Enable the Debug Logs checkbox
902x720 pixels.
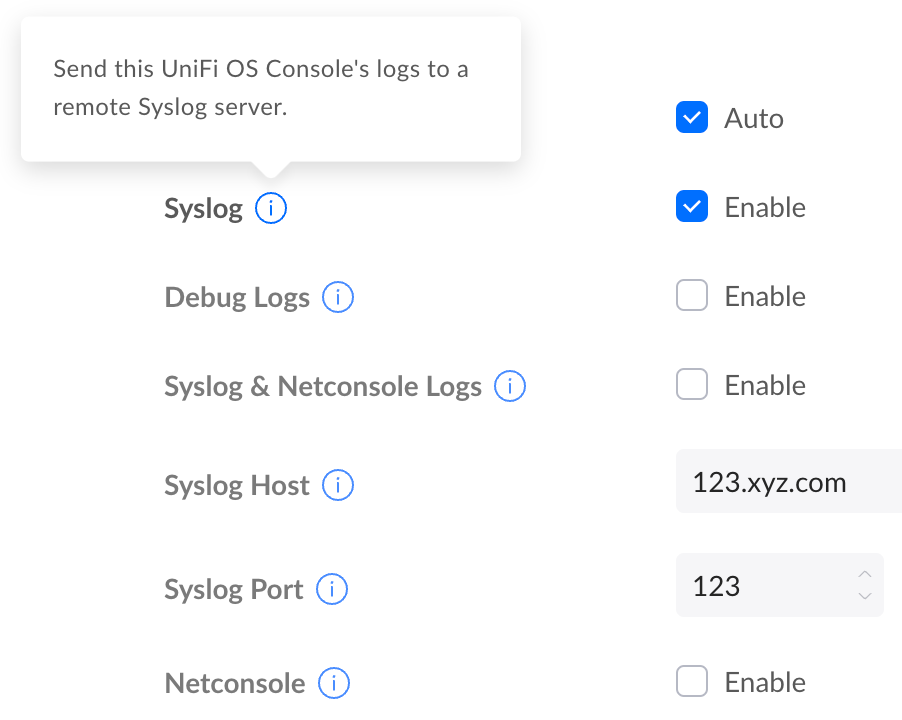pyautogui.click(x=692, y=296)
